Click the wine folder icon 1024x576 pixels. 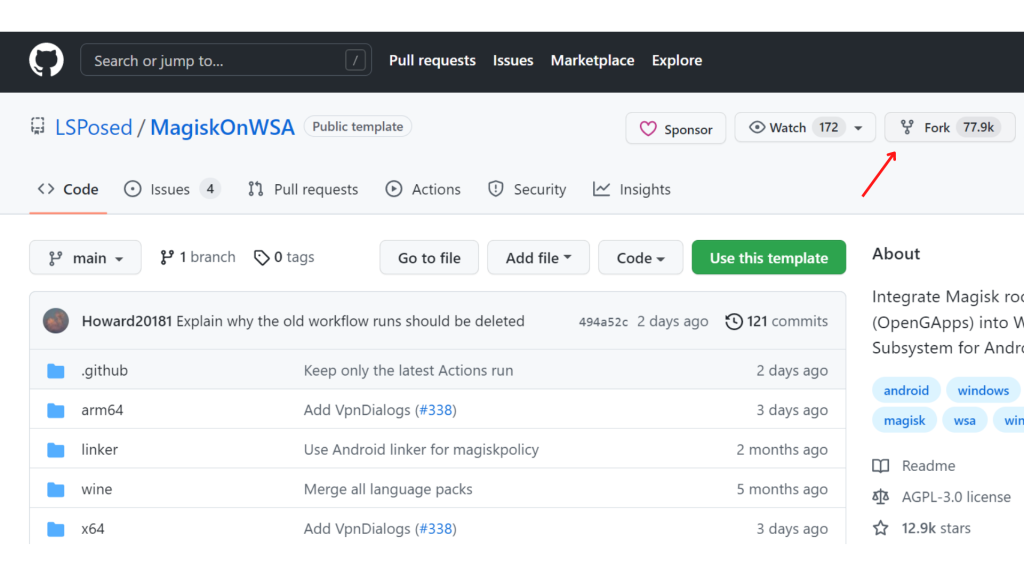point(56,490)
